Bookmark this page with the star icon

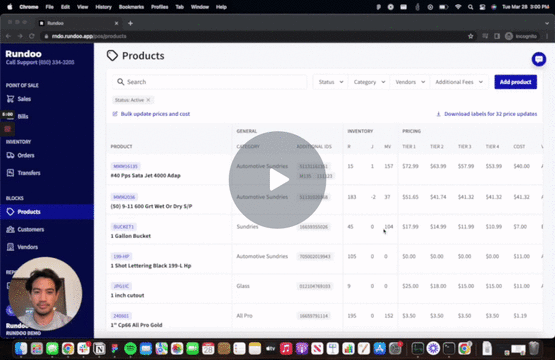click(470, 36)
